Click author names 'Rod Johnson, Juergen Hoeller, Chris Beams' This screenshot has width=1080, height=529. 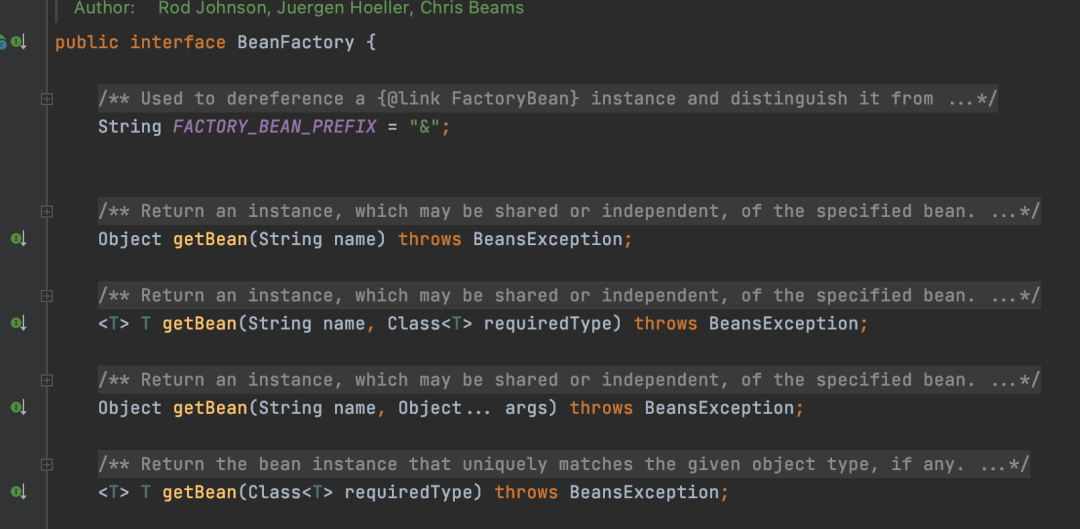pyautogui.click(x=341, y=8)
